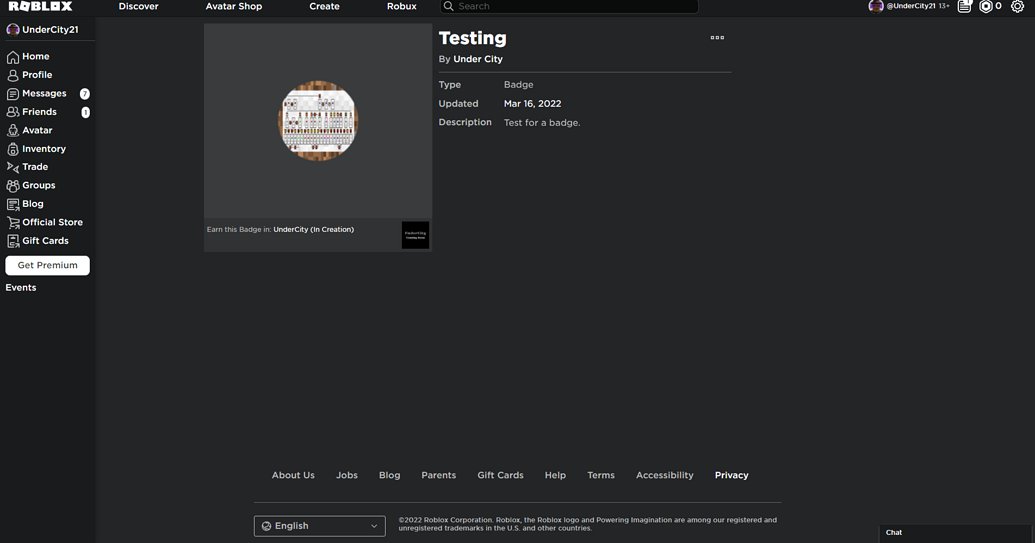The image size is (1035, 543).
Task: Open Messages in the sidebar
Action: click(44, 94)
